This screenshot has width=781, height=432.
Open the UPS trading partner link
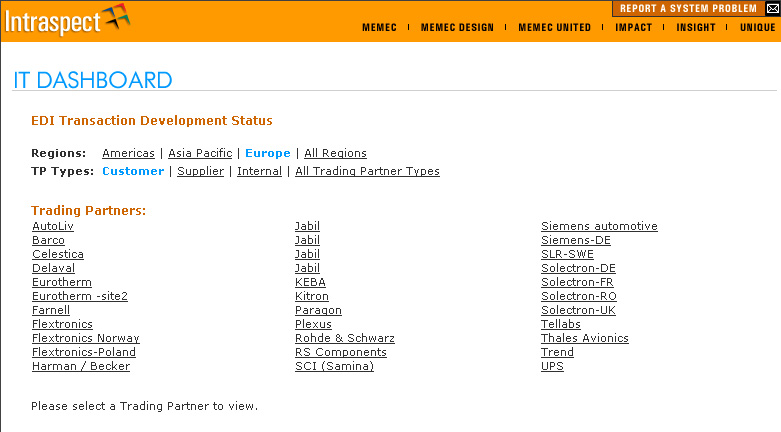point(552,366)
